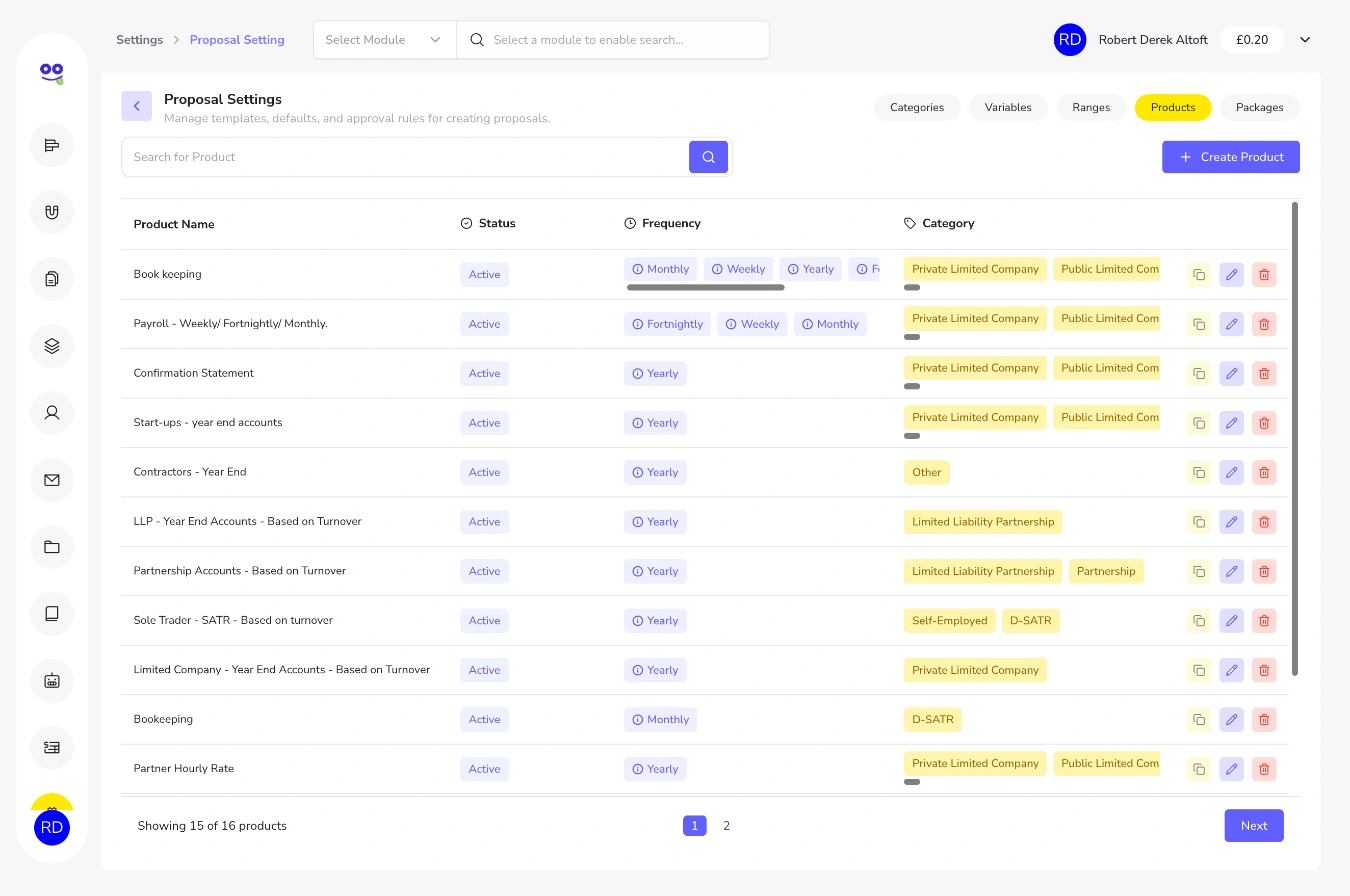Edit the Partner Hourly Rate product
1350x896 pixels.
(x=1232, y=770)
